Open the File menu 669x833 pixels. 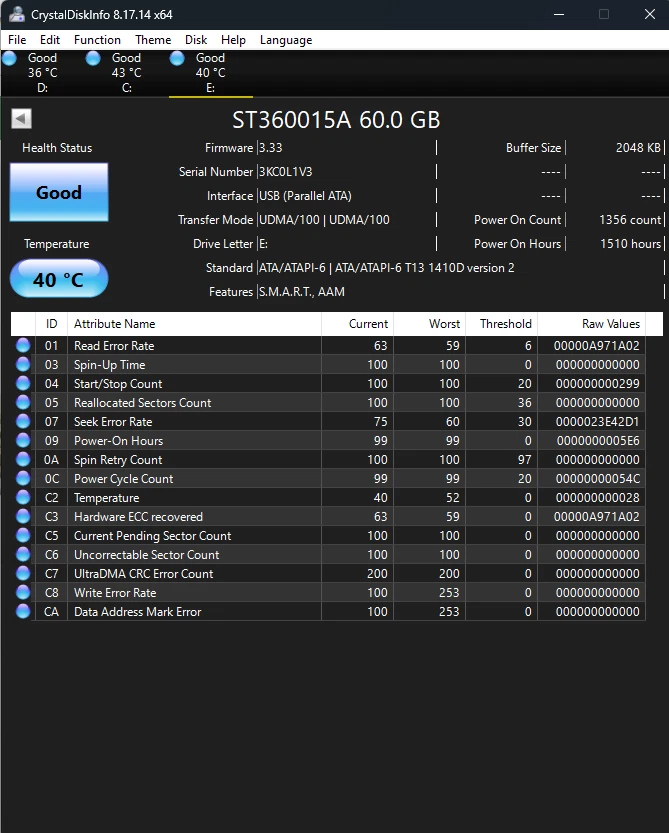(17, 40)
